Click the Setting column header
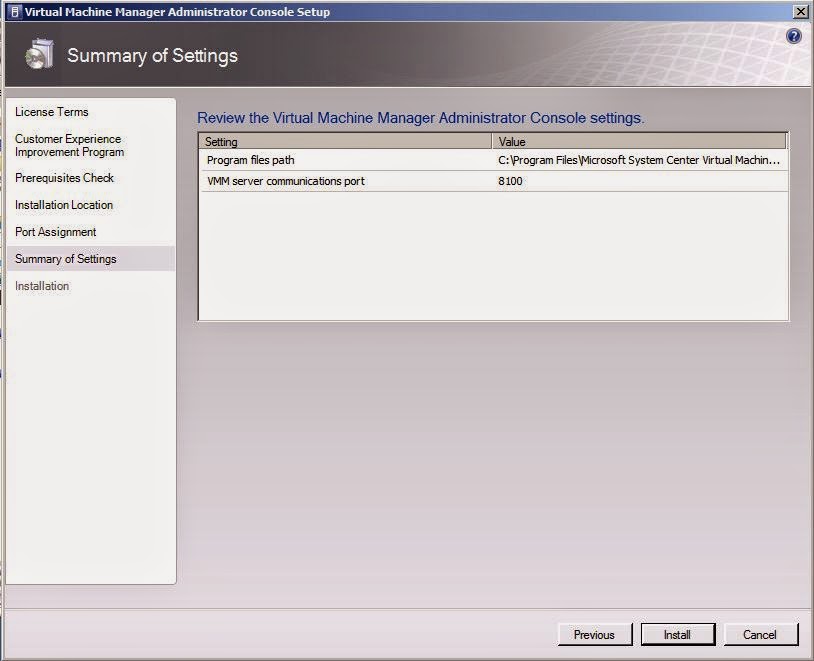Screen dimensions: 814x661 coord(345,141)
